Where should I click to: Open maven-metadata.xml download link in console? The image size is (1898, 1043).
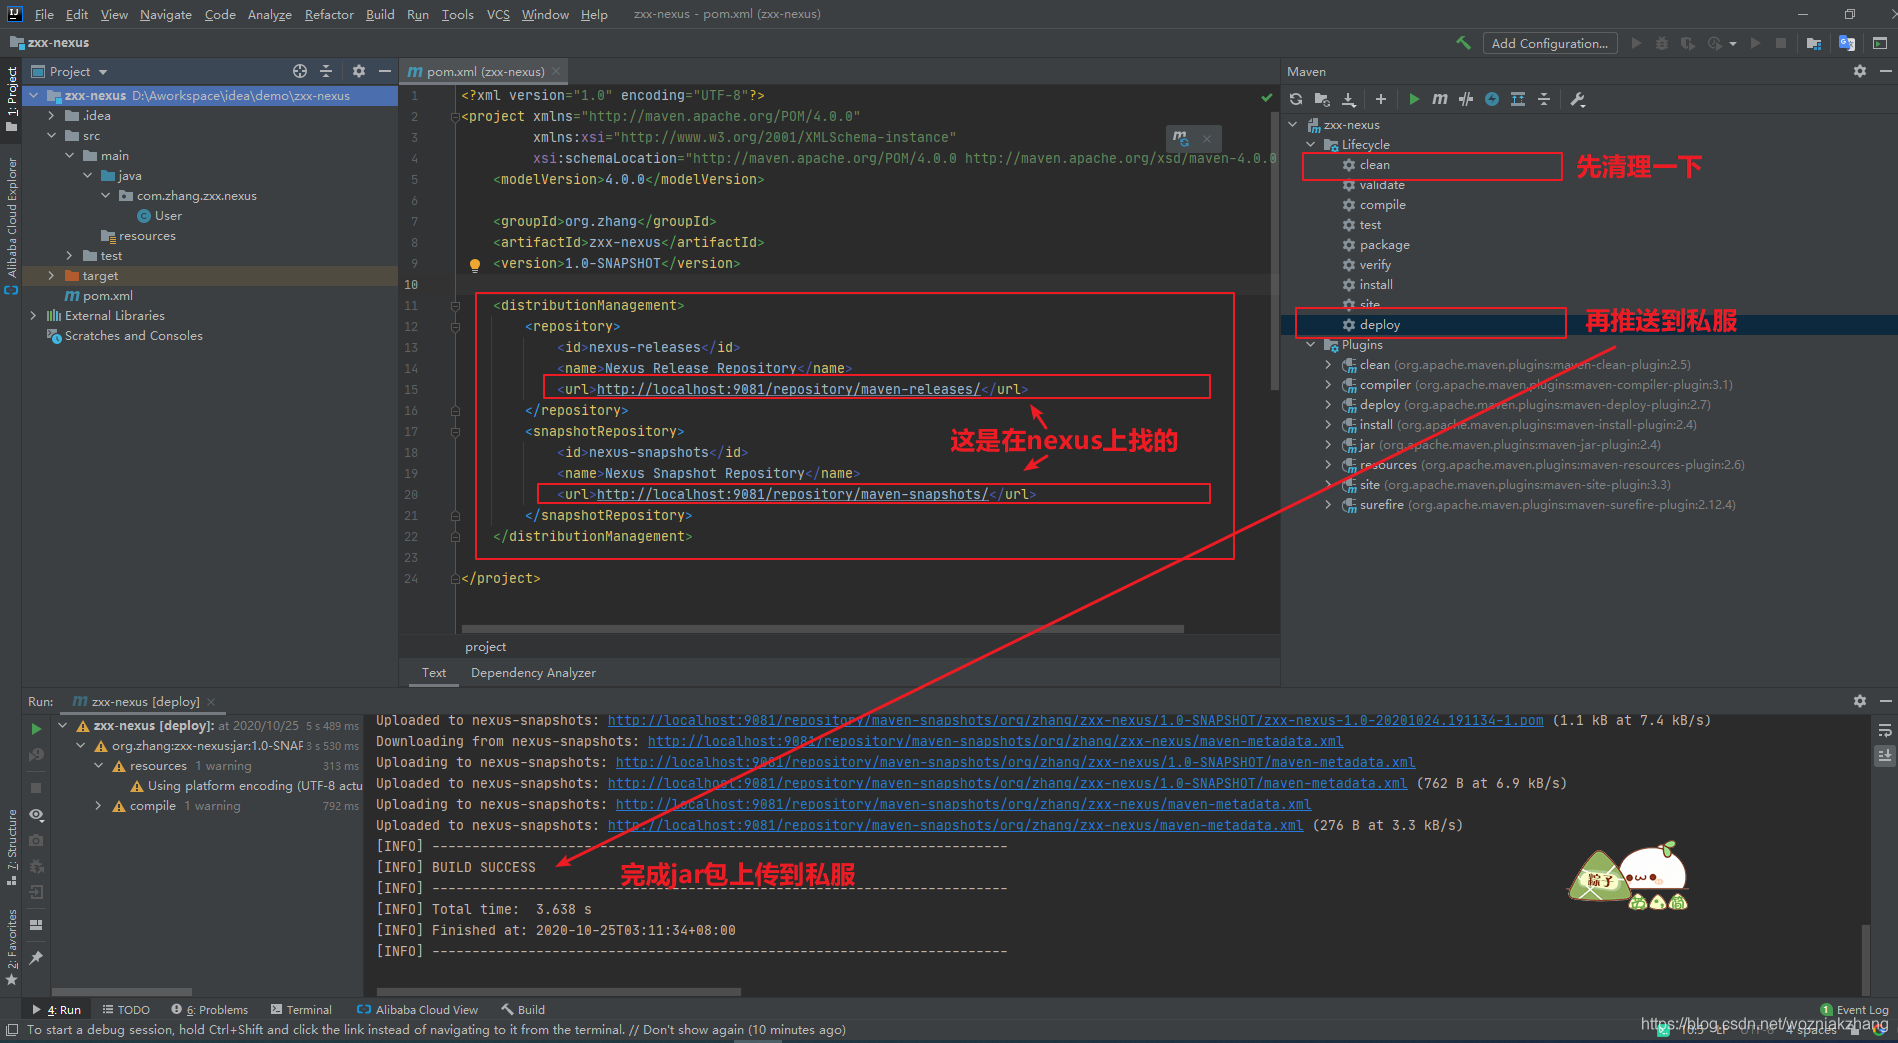995,741
